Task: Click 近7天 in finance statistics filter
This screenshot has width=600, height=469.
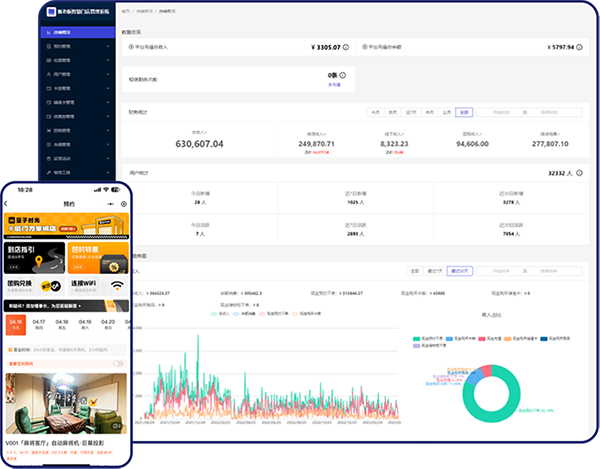Action: pyautogui.click(x=410, y=113)
